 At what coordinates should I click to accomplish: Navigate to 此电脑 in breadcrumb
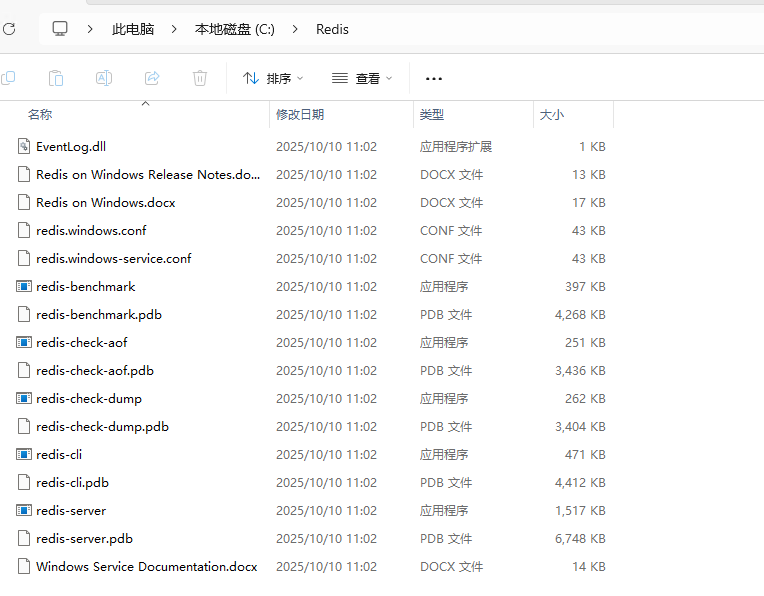(x=133, y=29)
